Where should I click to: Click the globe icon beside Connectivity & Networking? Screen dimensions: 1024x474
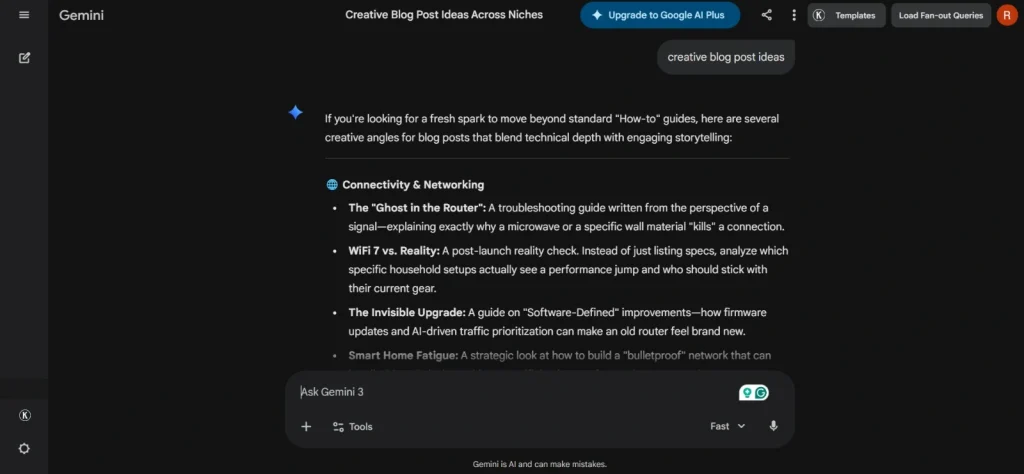pyautogui.click(x=332, y=185)
